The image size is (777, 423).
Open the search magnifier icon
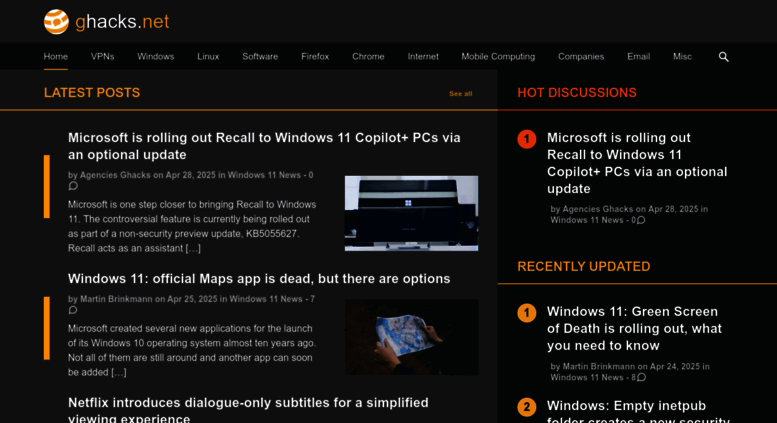coord(723,57)
